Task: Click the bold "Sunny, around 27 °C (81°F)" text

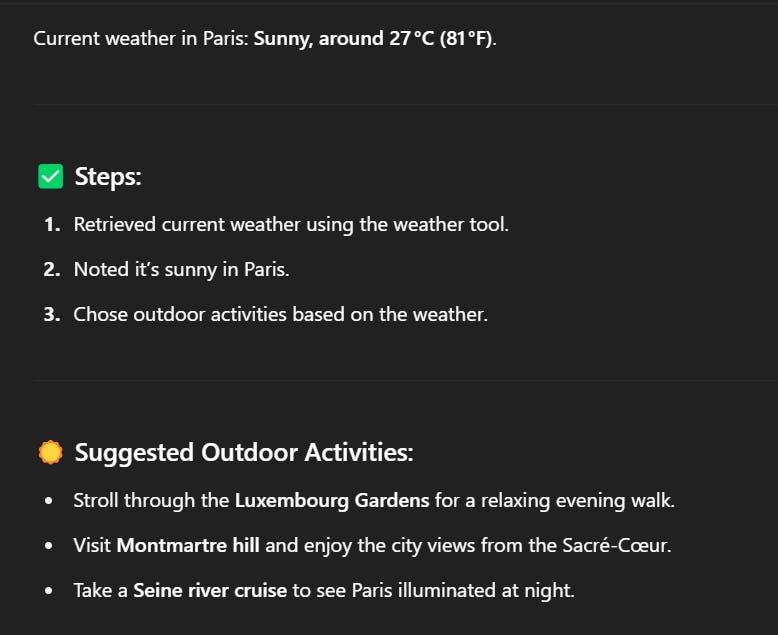Action: [x=373, y=39]
